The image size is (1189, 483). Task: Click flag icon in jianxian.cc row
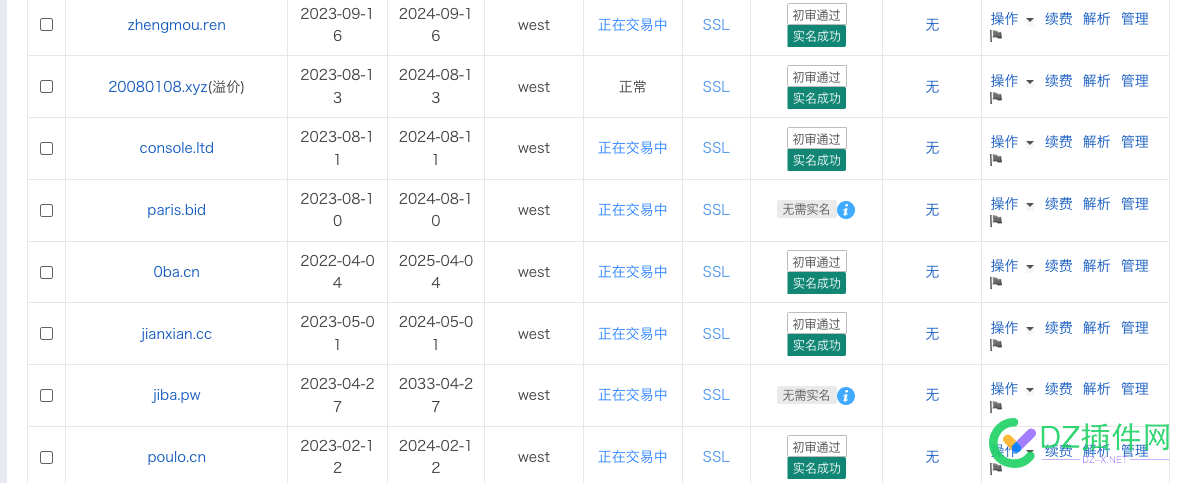pyautogui.click(x=996, y=344)
